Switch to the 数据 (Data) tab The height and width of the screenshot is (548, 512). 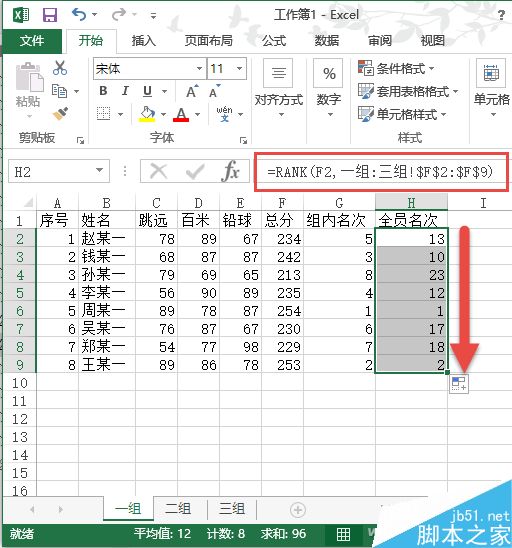[327, 41]
